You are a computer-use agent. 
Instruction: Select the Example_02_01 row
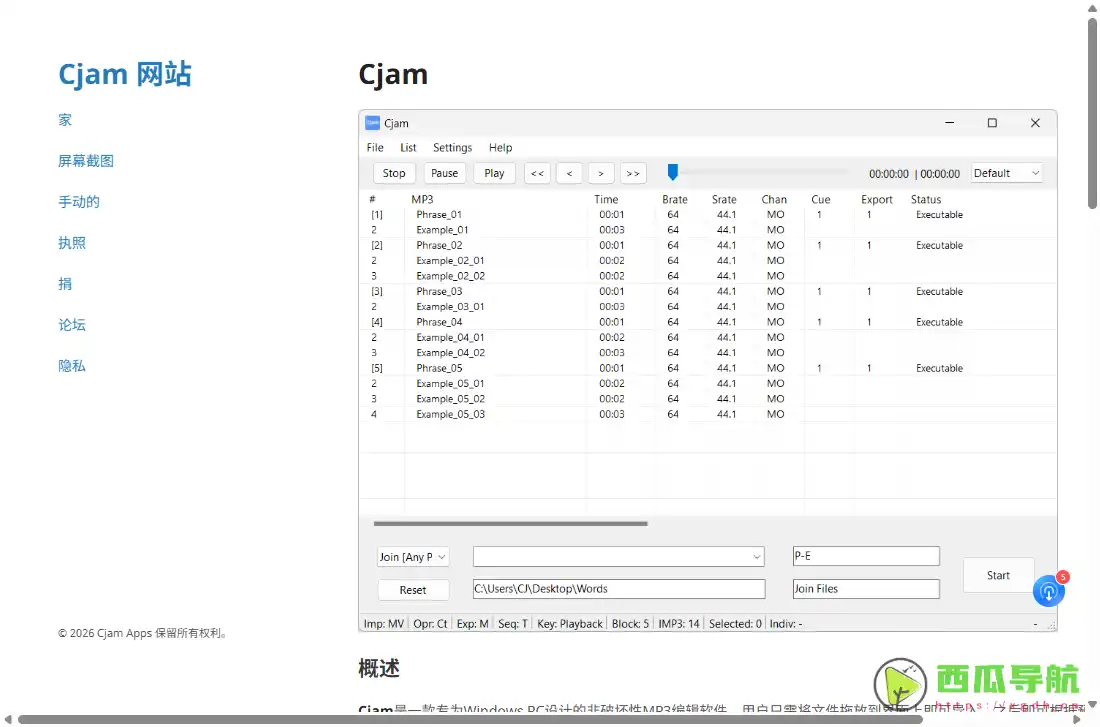tap(707, 261)
